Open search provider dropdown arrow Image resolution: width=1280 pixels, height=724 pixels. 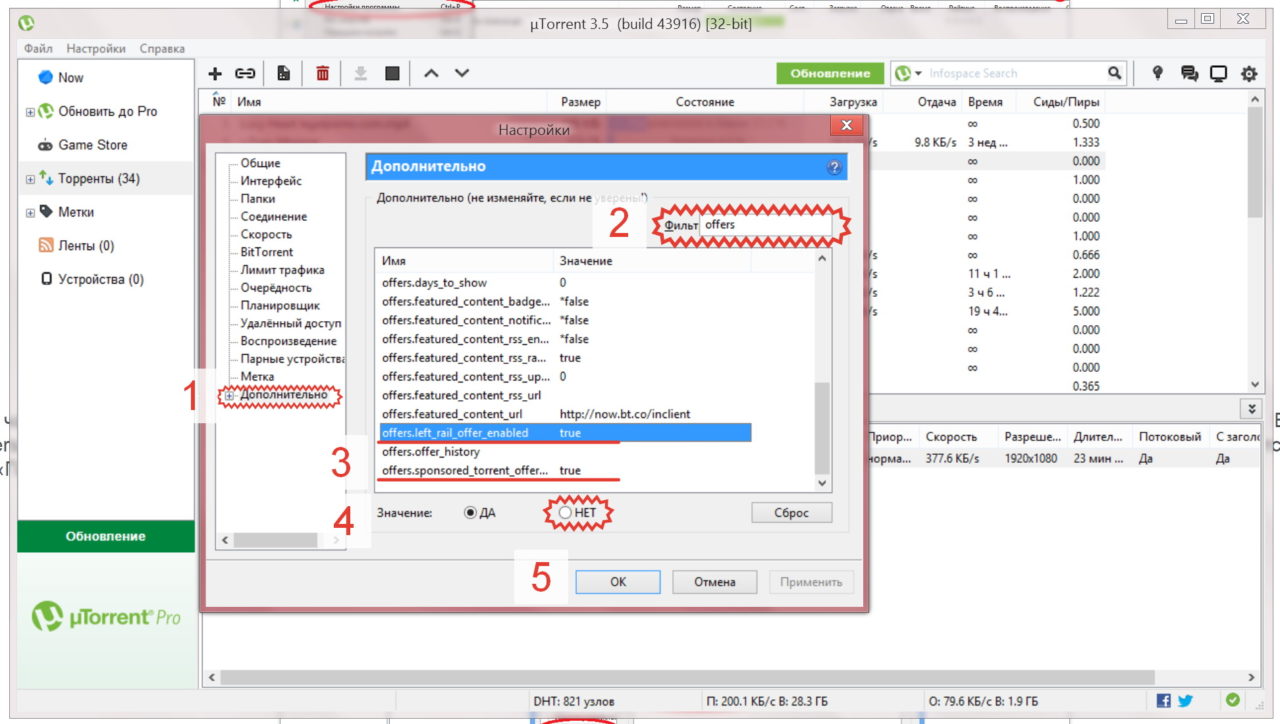[x=918, y=74]
